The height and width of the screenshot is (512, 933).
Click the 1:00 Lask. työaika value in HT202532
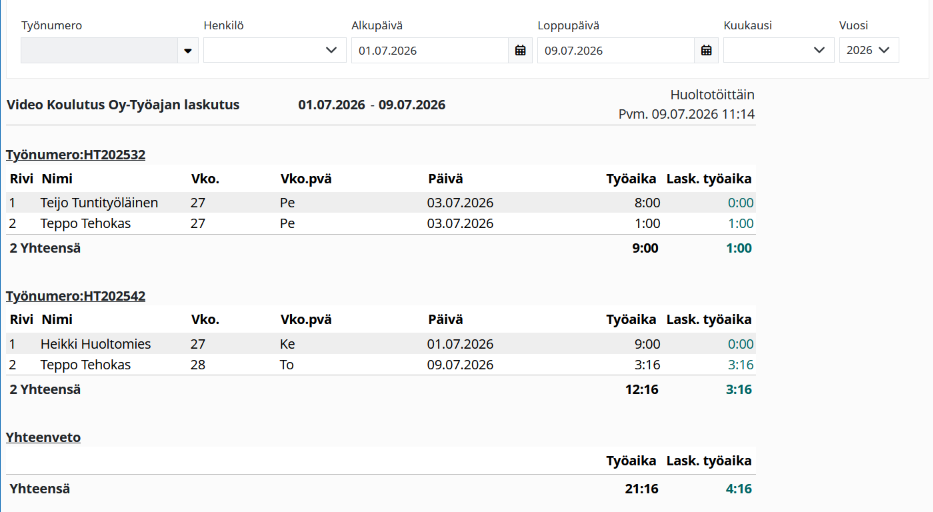click(741, 223)
